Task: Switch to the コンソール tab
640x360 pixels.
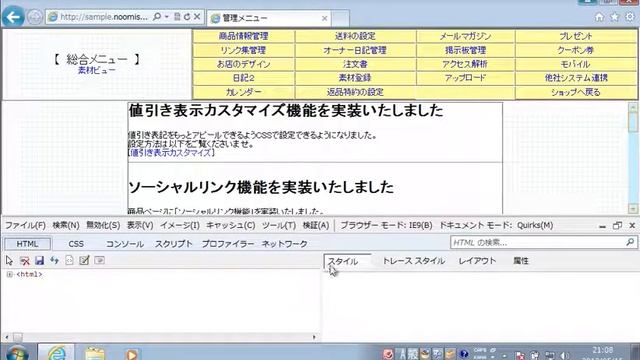Action: [124, 244]
